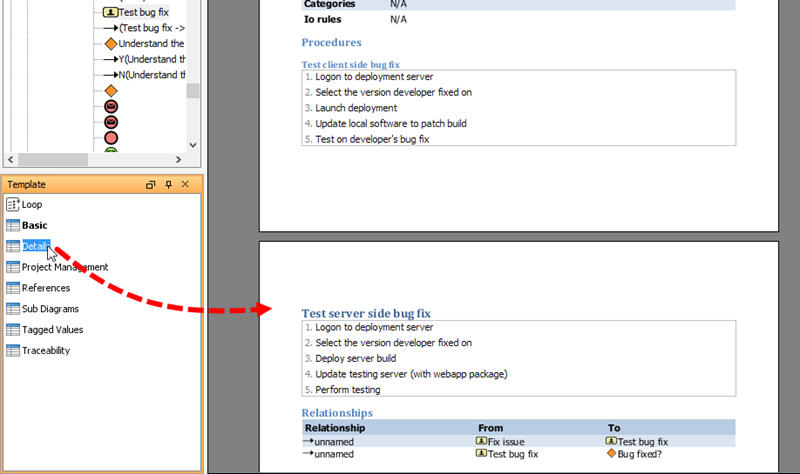Viewport: 800px width, 474px height.
Task: Float the Template panel window
Action: point(151,185)
